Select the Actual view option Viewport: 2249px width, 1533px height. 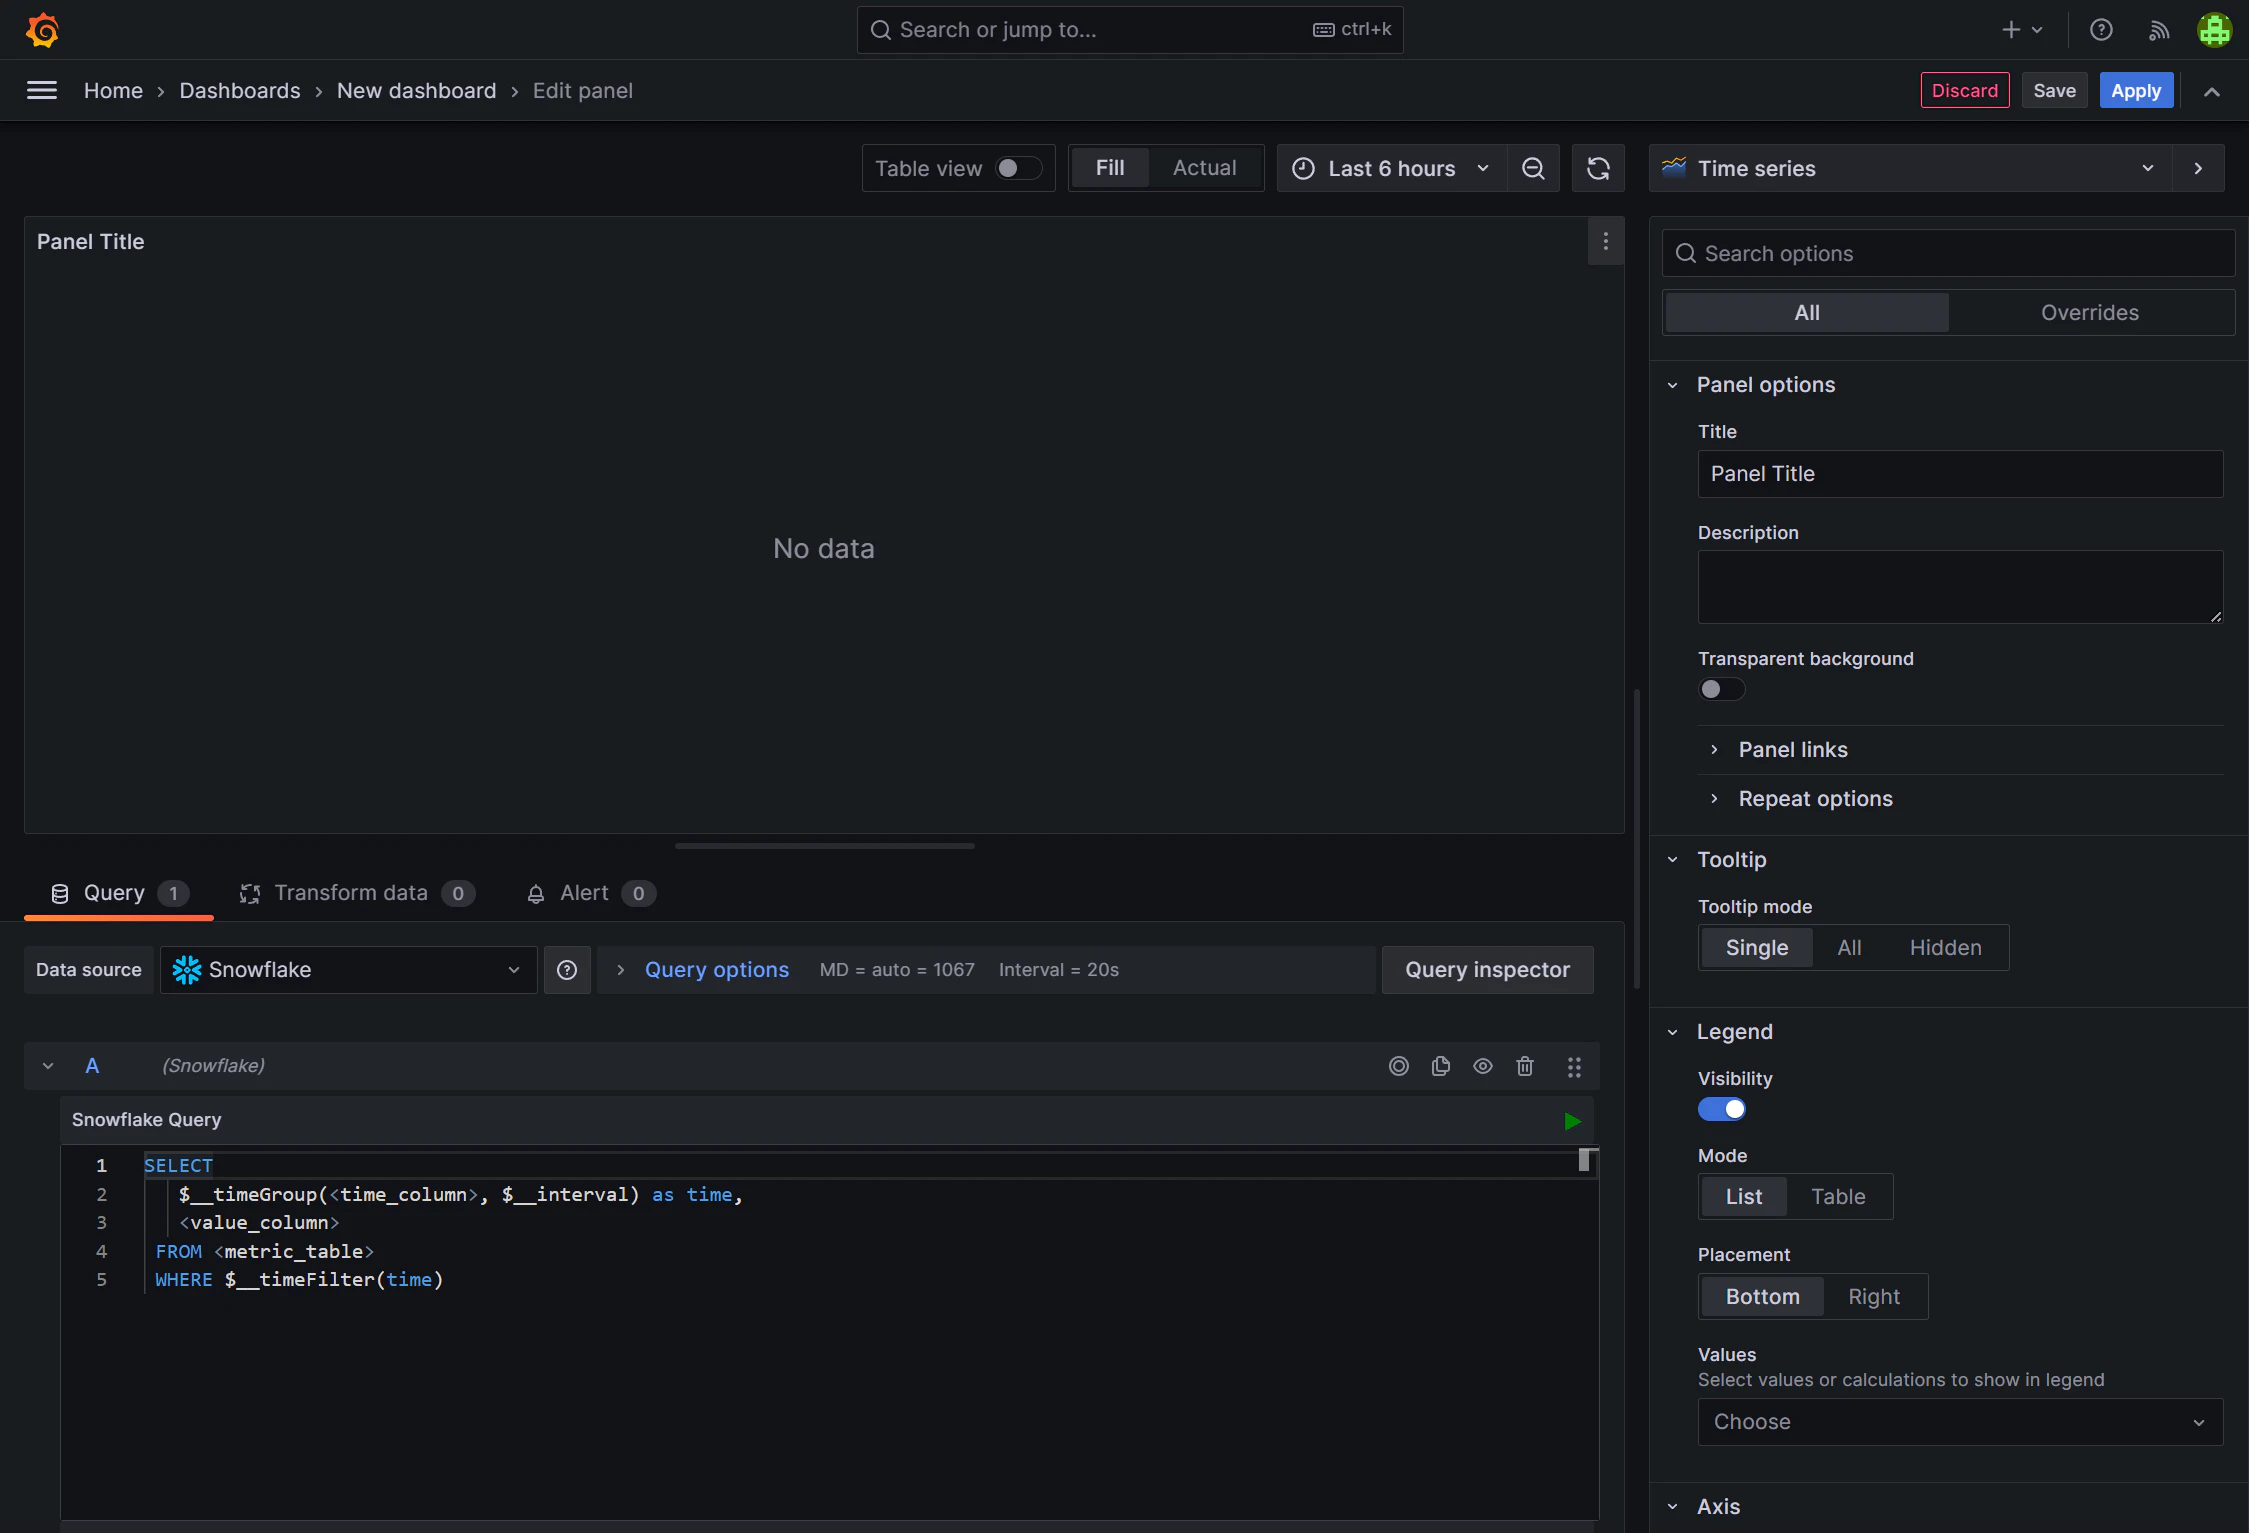click(1204, 168)
